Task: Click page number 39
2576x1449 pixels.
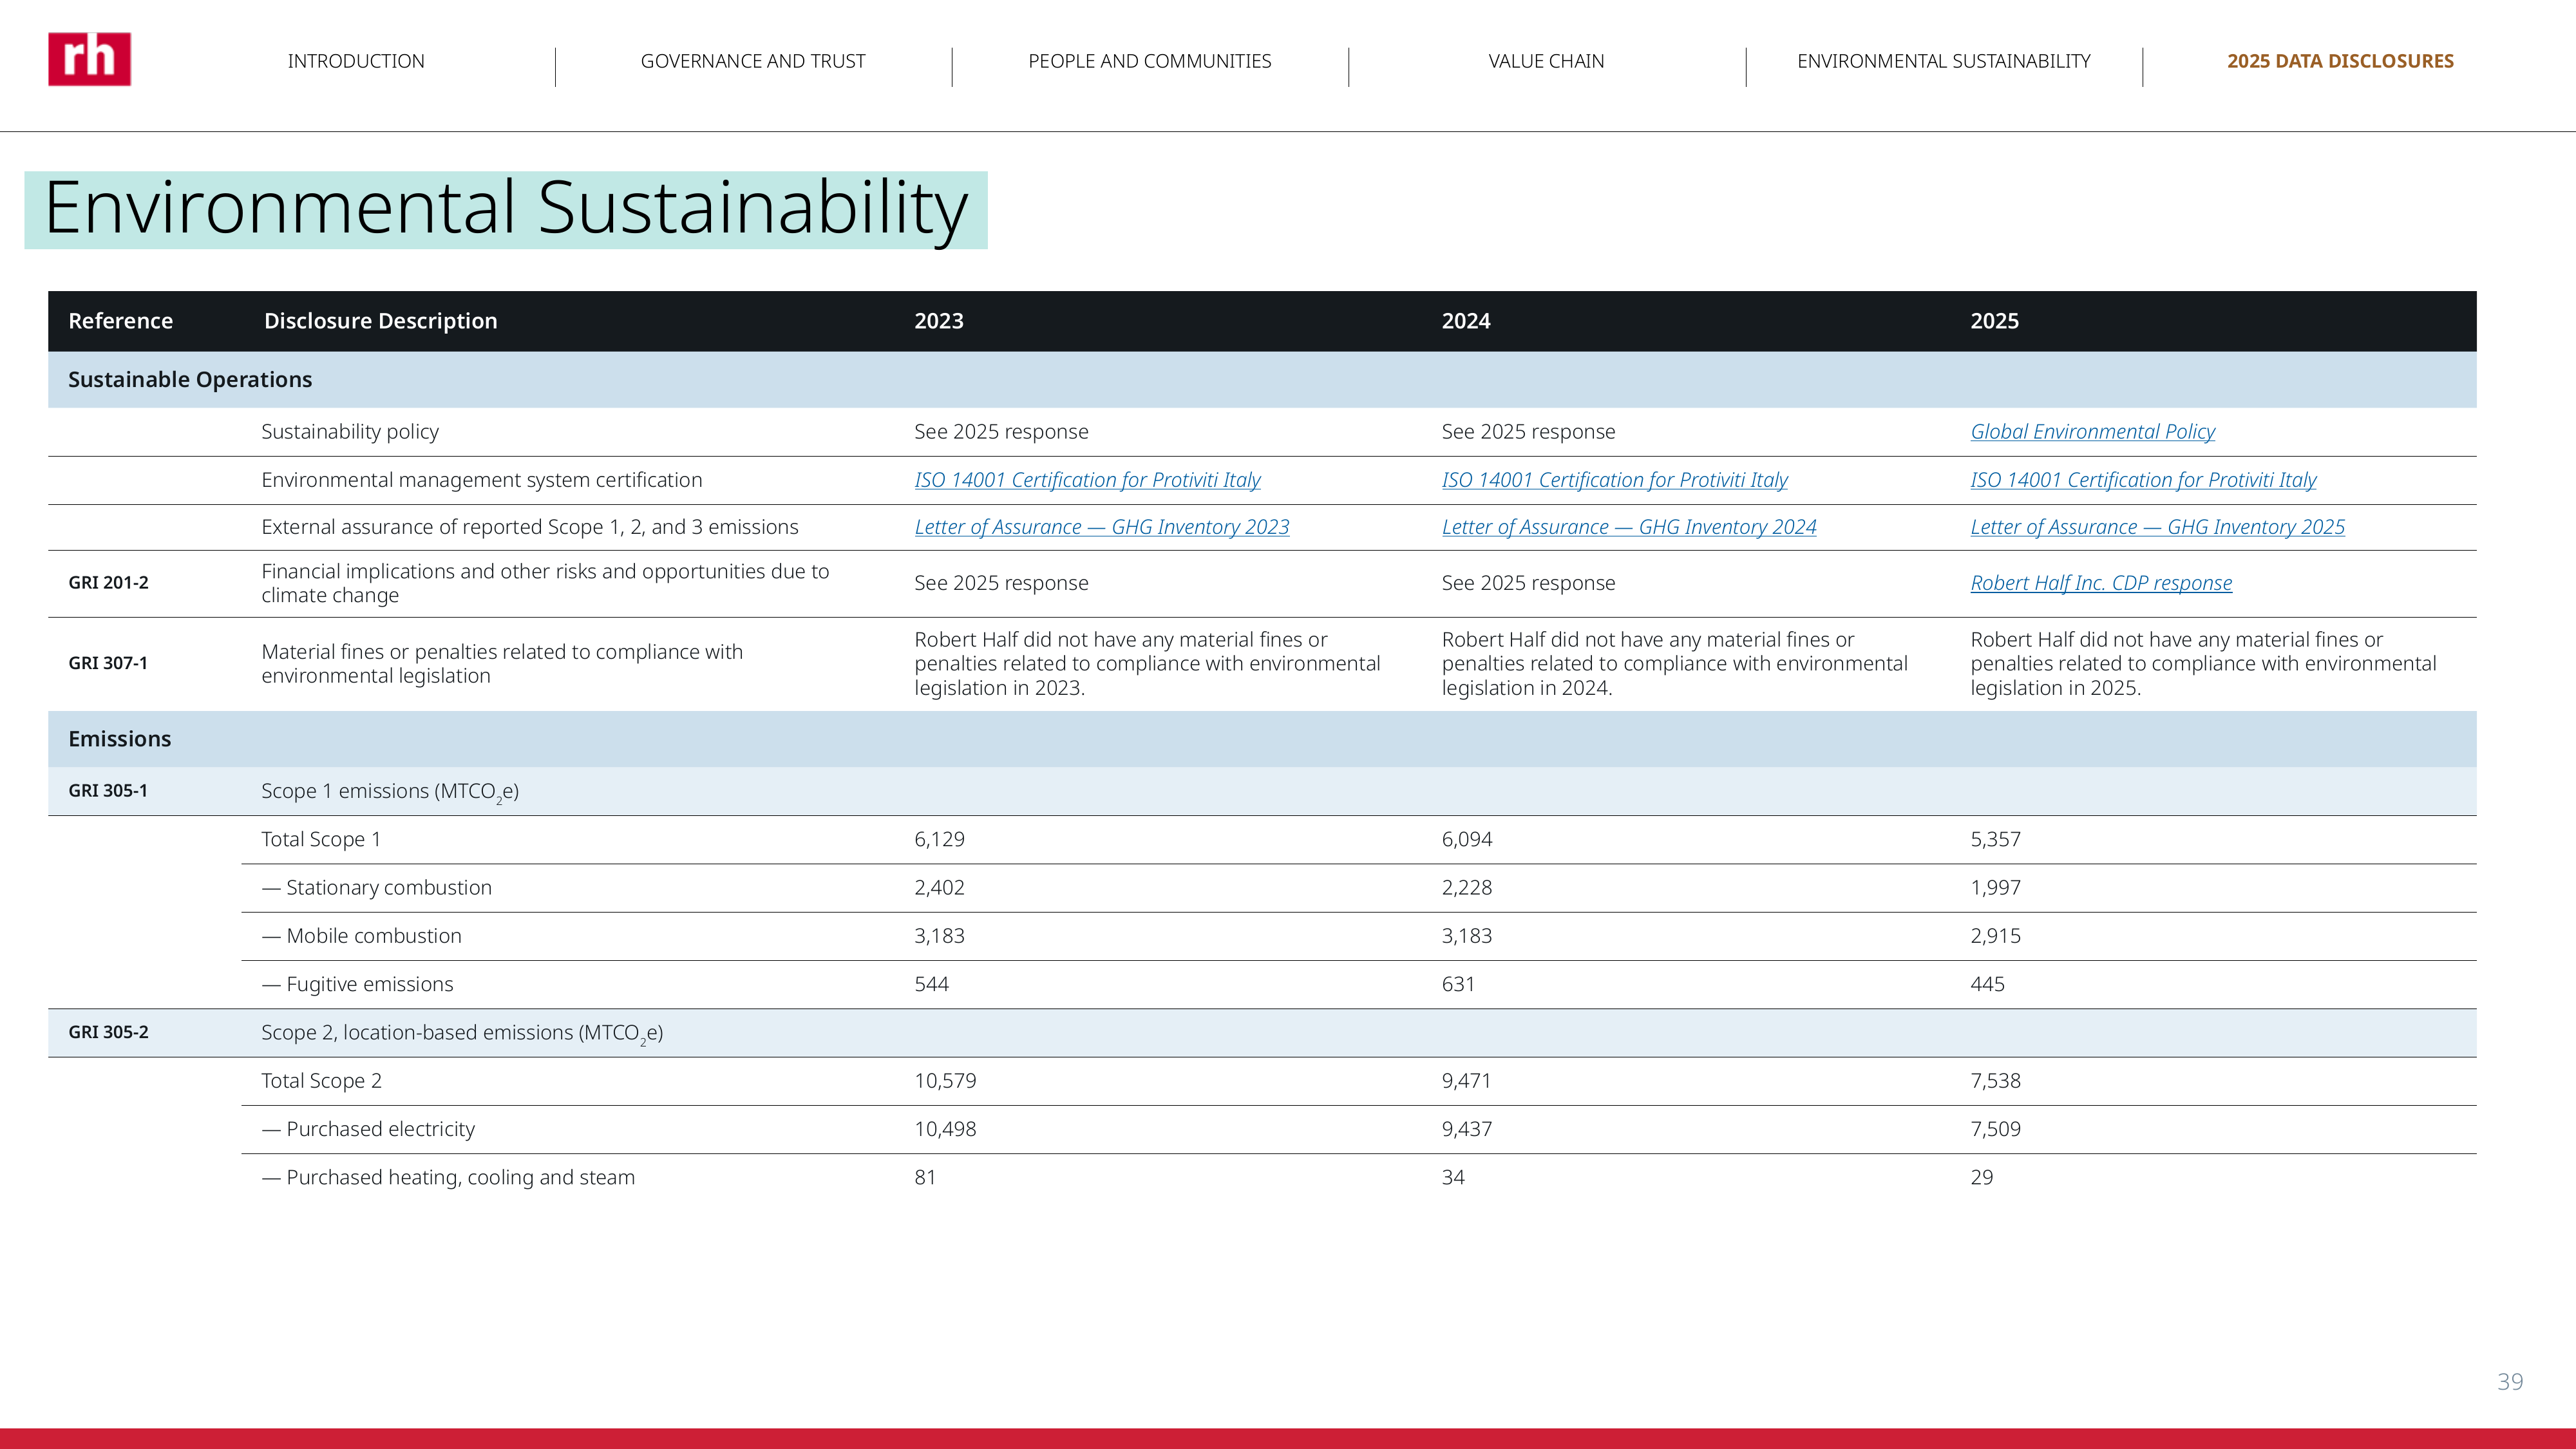Action: coord(2510,1382)
